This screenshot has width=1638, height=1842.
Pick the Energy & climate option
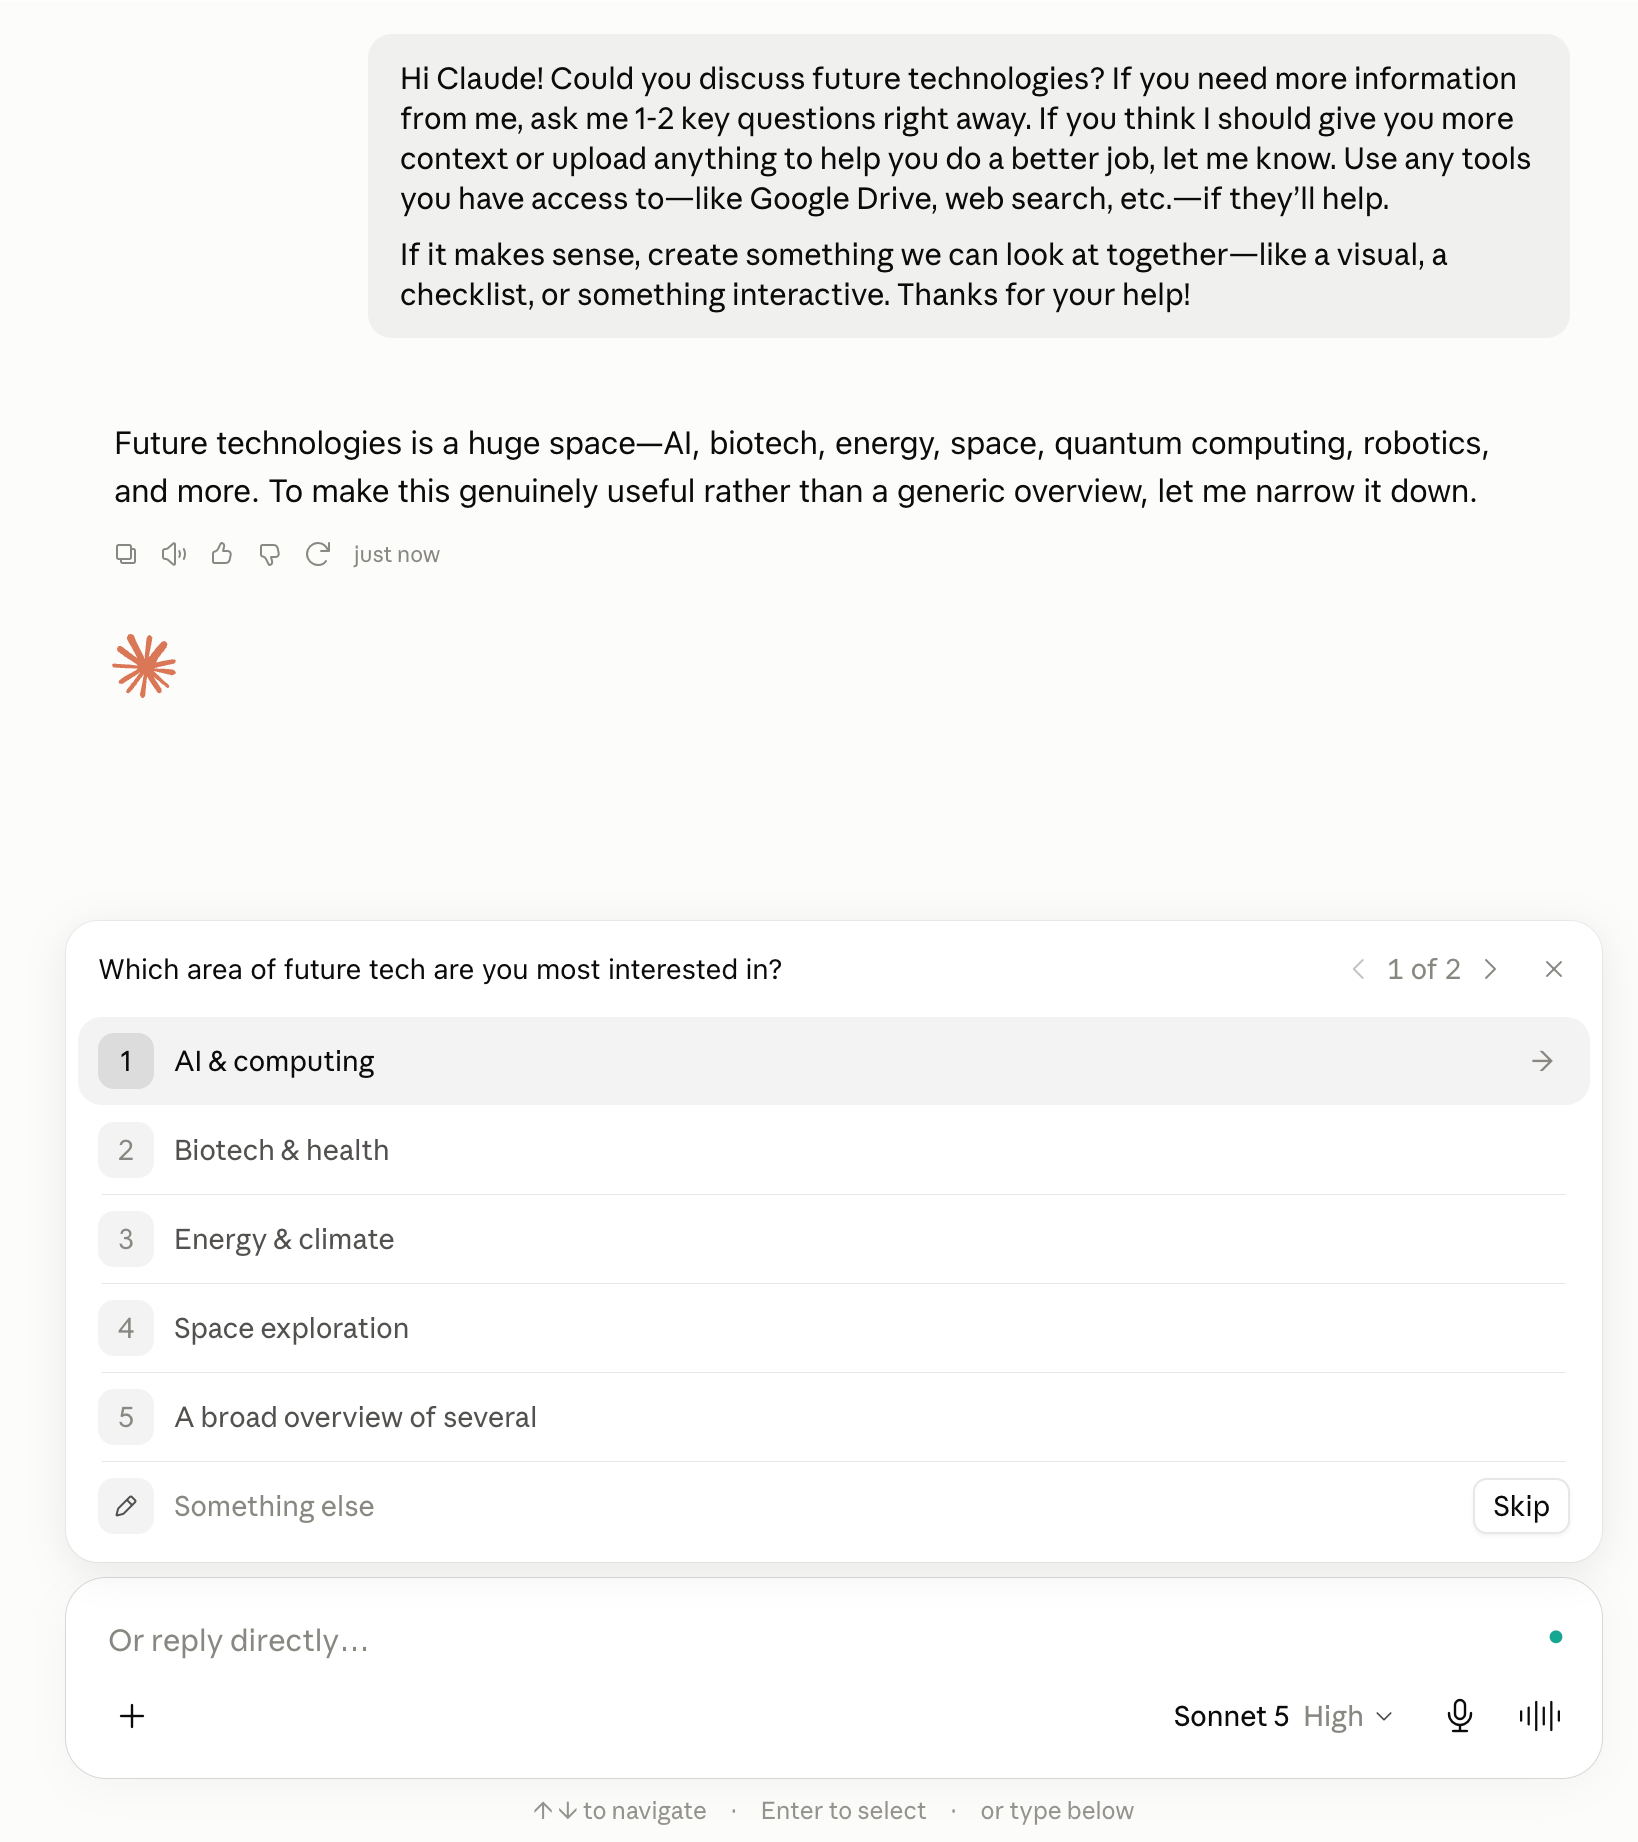click(834, 1239)
